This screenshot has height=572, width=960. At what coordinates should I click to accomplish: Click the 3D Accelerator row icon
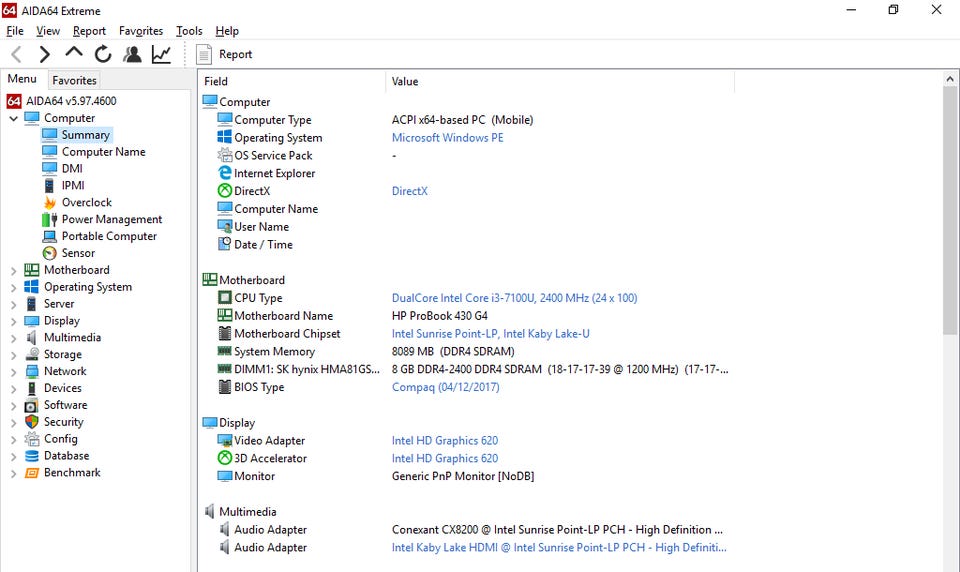pyautogui.click(x=225, y=458)
